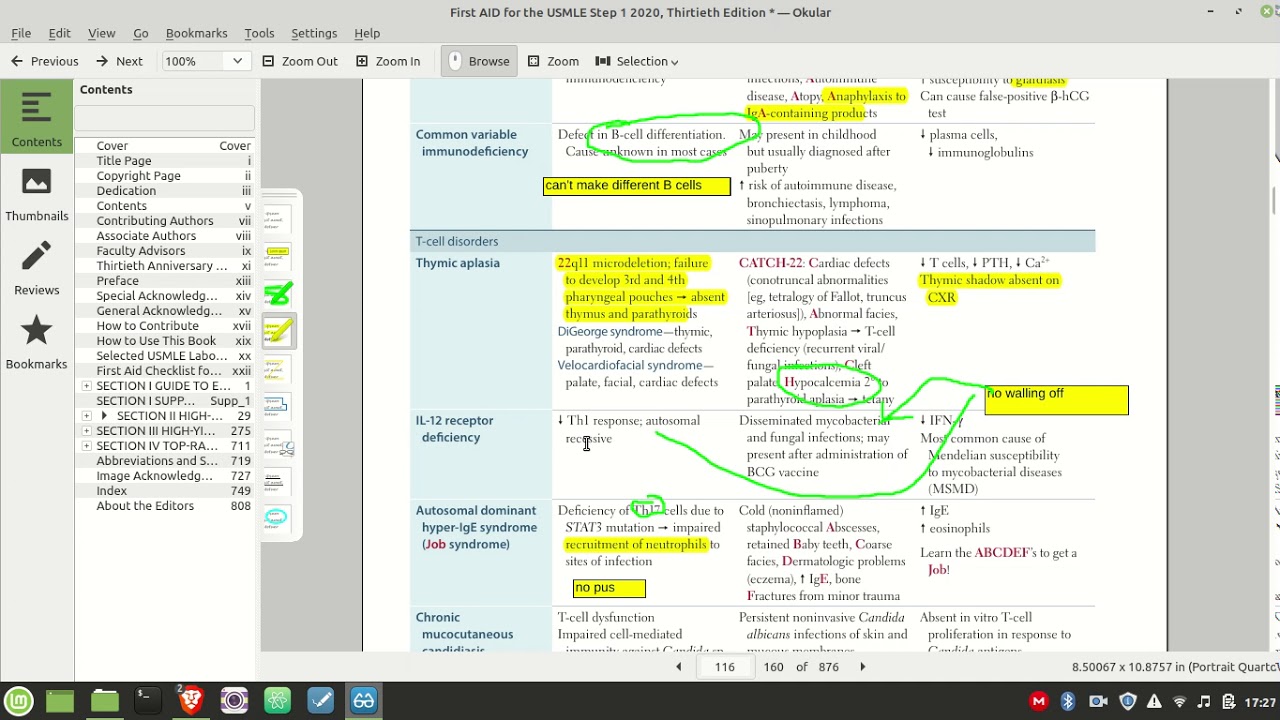Open the Brave browser from the taskbar
This screenshot has height=720, width=1280.
click(190, 701)
